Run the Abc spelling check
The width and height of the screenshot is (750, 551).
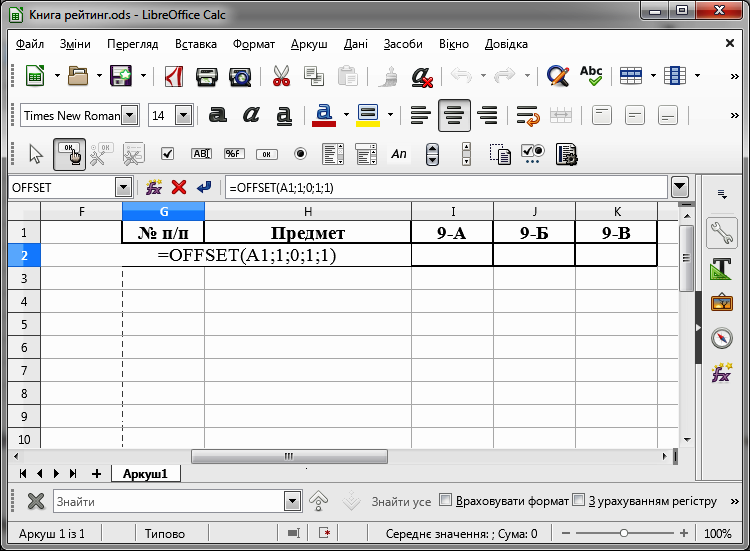pyautogui.click(x=591, y=76)
